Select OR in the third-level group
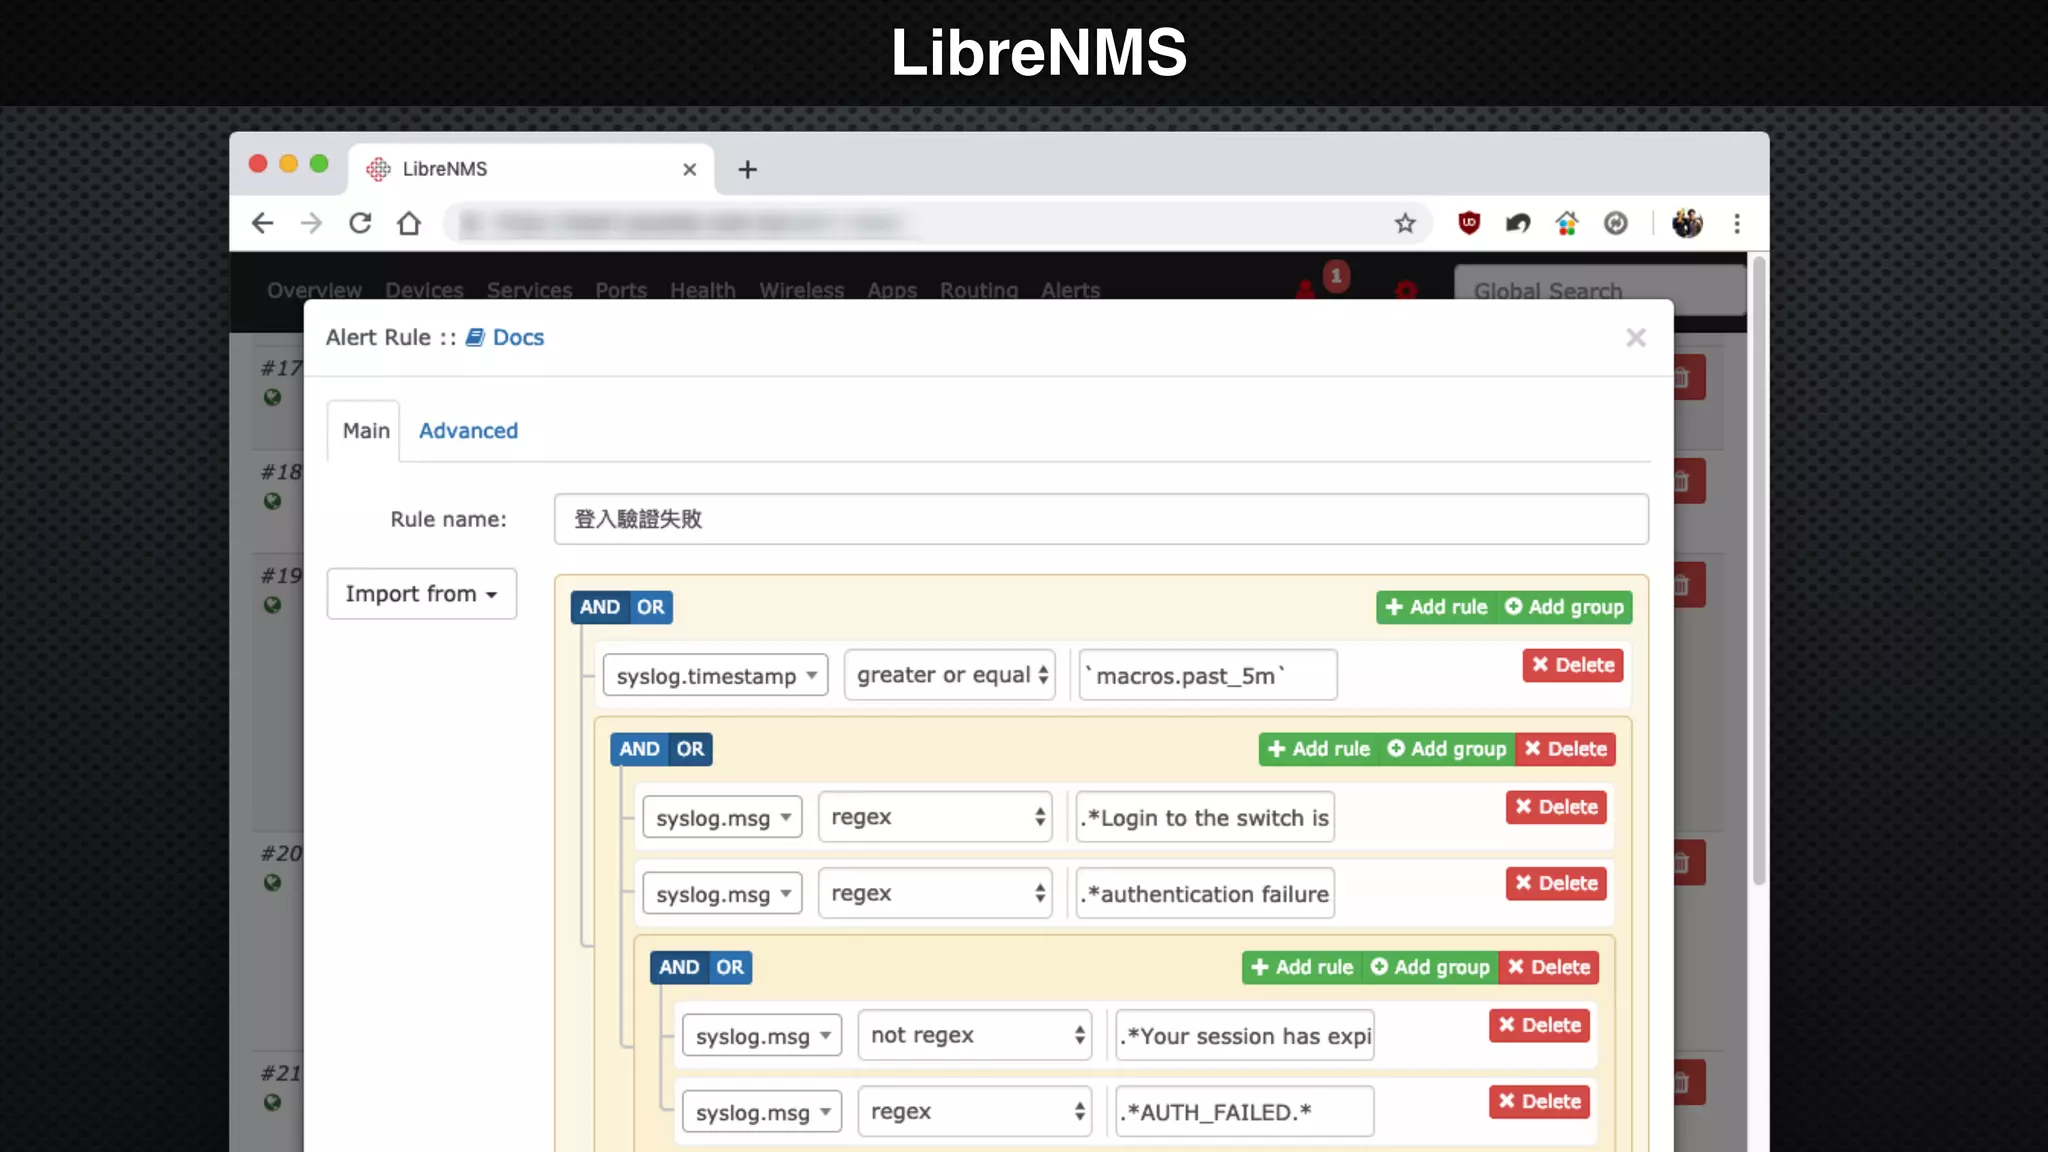Screen dimensions: 2048x1152 click(x=730, y=967)
